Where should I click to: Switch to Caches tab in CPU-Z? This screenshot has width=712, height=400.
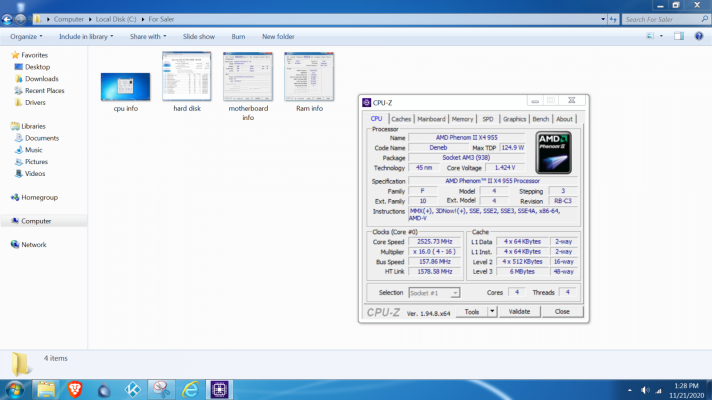(x=401, y=119)
